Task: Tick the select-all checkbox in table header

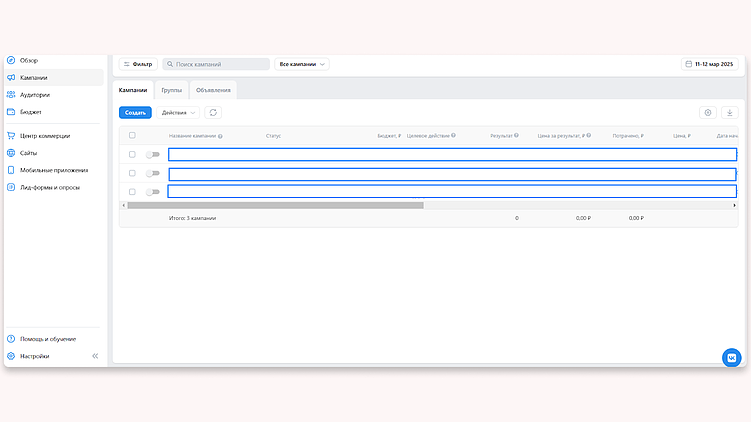Action: (132, 136)
